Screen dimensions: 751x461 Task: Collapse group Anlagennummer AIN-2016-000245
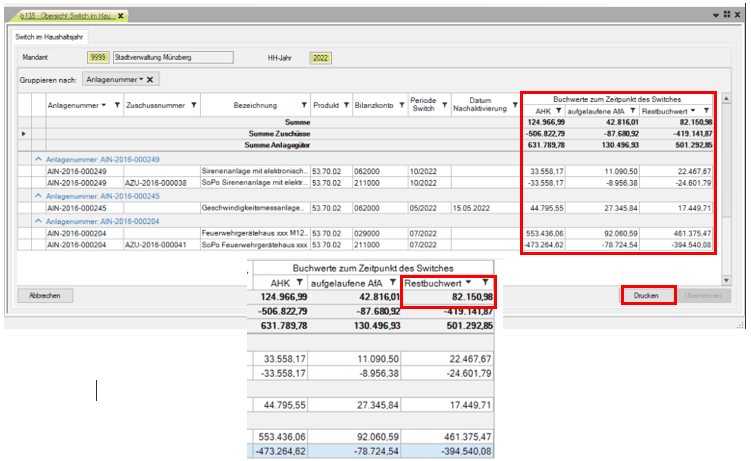click(x=38, y=196)
